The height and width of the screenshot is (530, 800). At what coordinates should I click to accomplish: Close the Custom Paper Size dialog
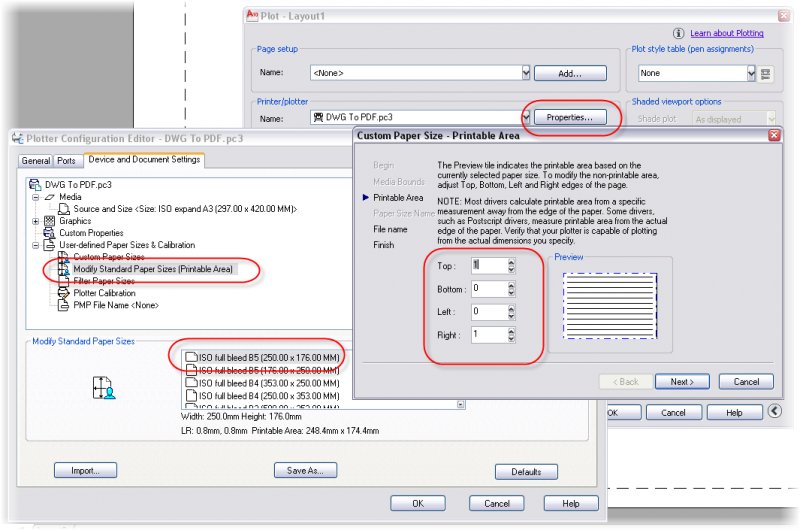[774, 135]
